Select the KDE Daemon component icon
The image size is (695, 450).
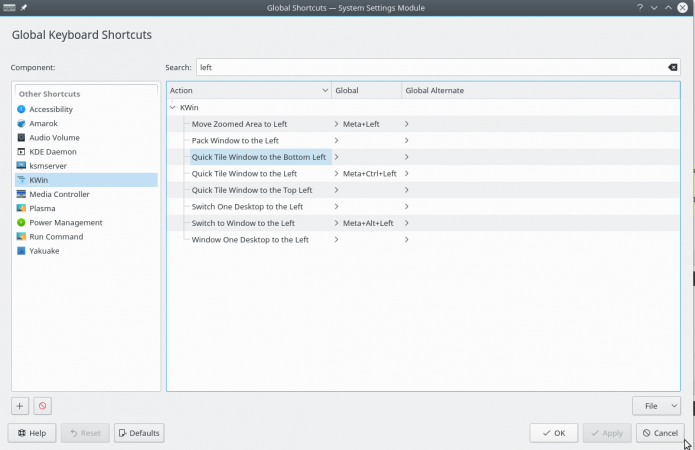point(21,152)
